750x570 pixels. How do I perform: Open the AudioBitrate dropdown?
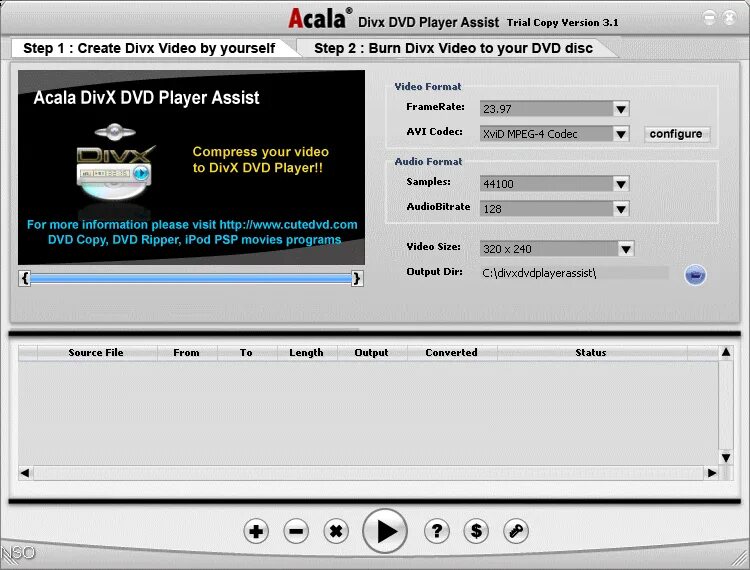(621, 209)
